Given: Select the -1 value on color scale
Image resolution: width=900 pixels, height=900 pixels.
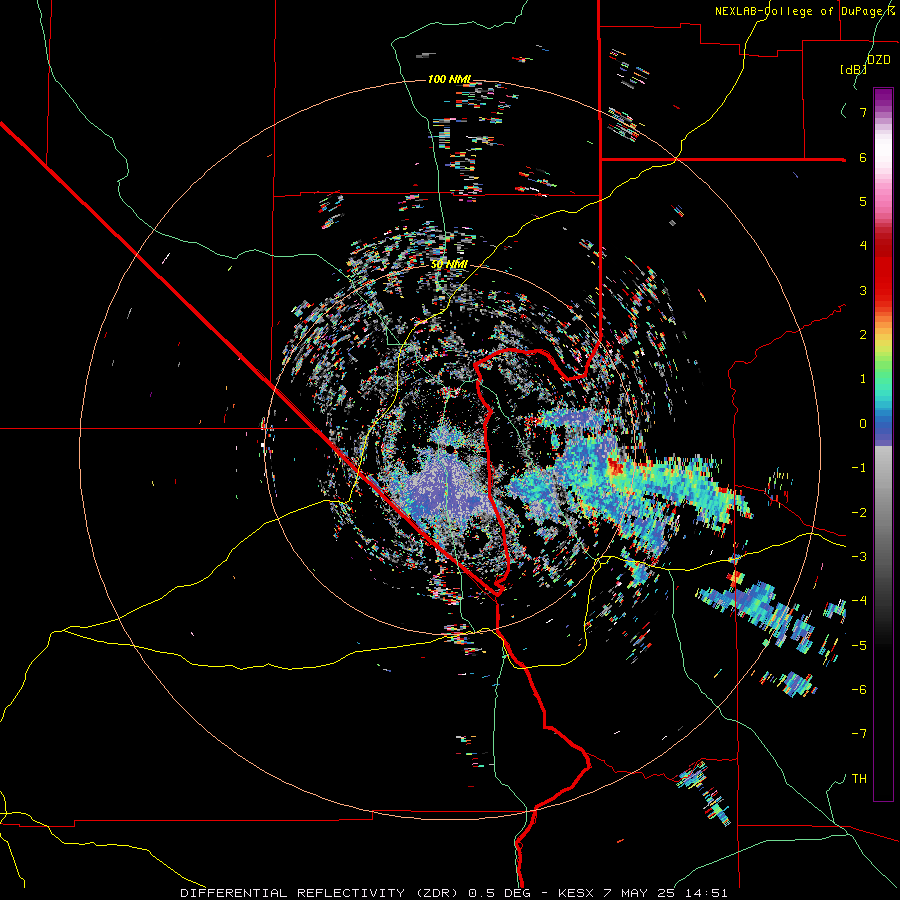Looking at the screenshot, I should coord(859,468).
